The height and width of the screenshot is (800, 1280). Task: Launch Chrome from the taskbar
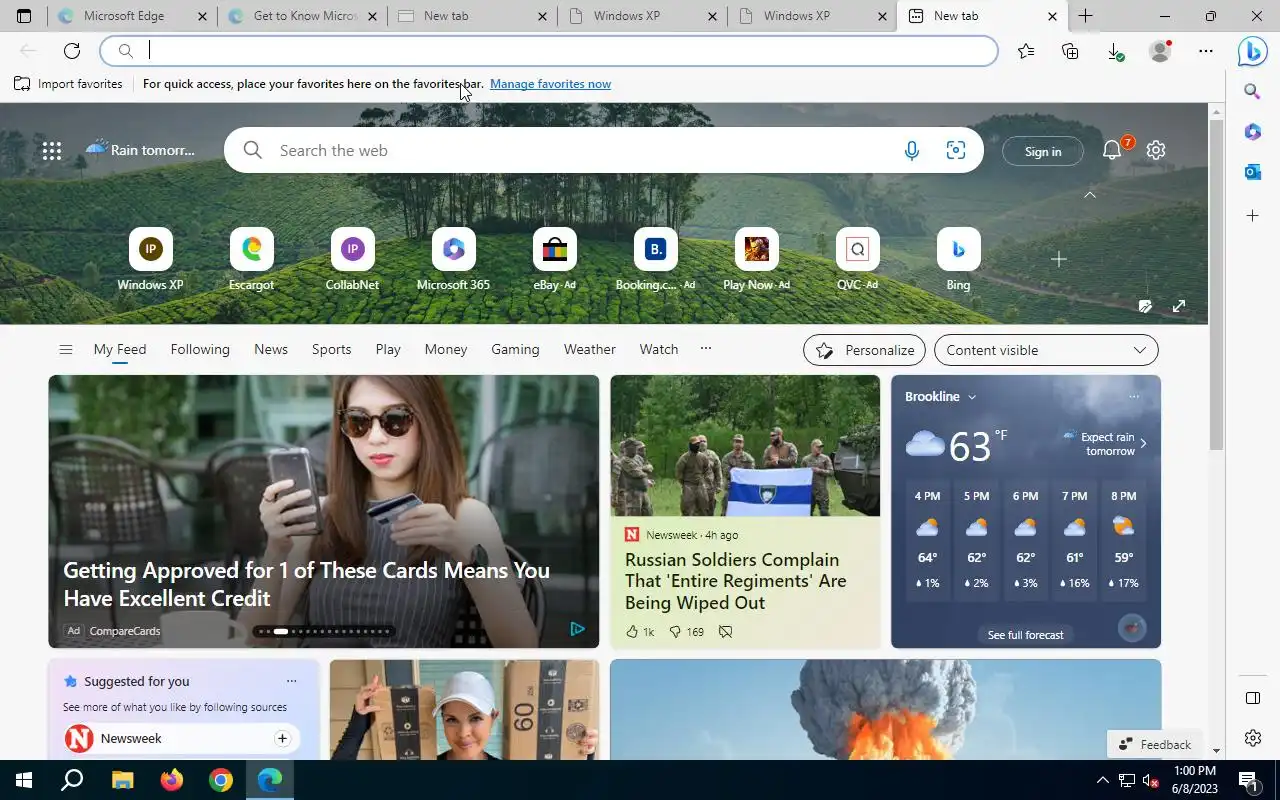pyautogui.click(x=221, y=780)
